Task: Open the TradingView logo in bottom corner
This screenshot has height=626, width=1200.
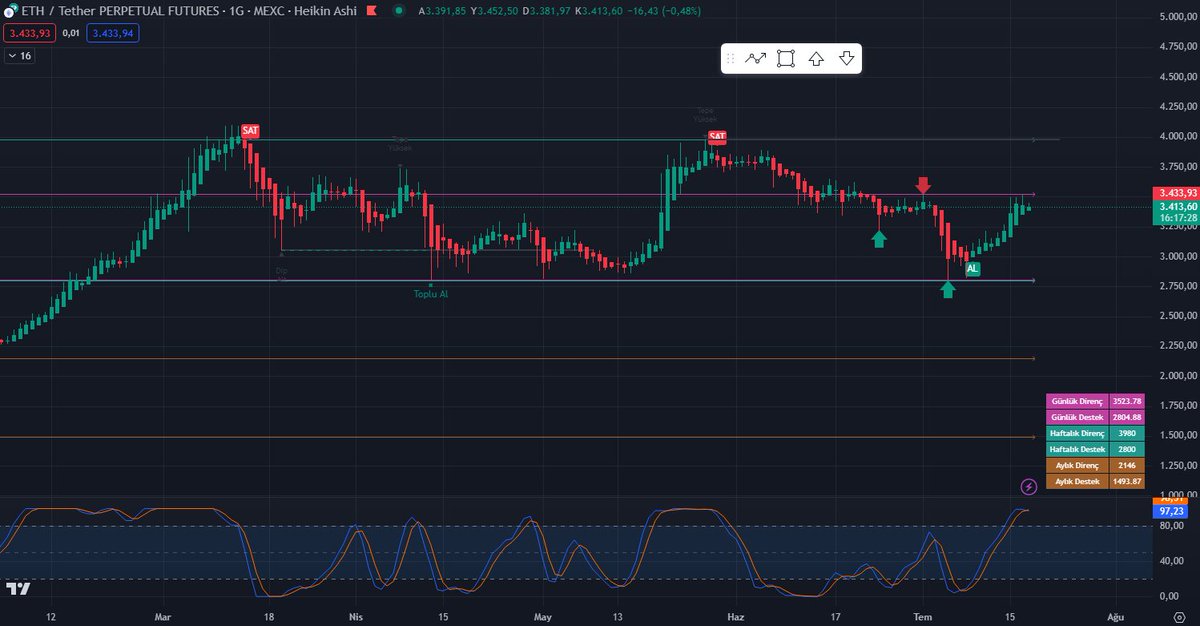Action: click(x=18, y=589)
